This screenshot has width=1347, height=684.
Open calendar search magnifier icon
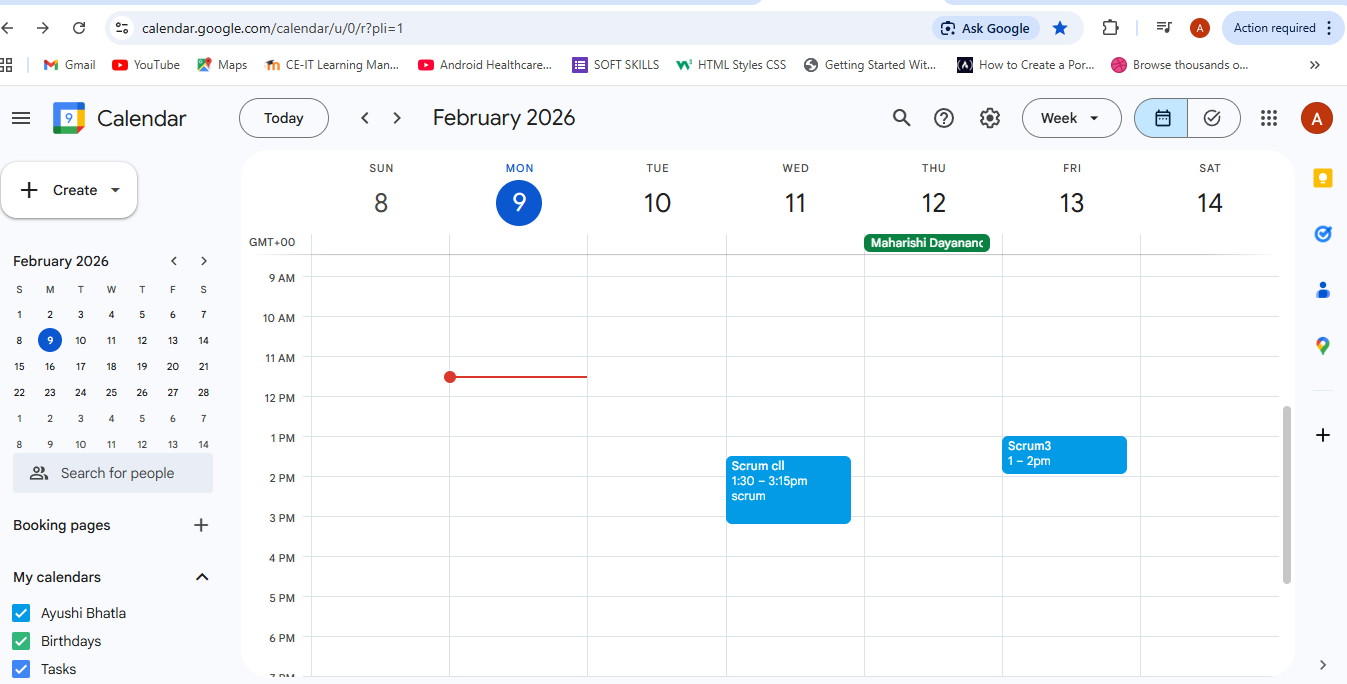click(x=901, y=118)
